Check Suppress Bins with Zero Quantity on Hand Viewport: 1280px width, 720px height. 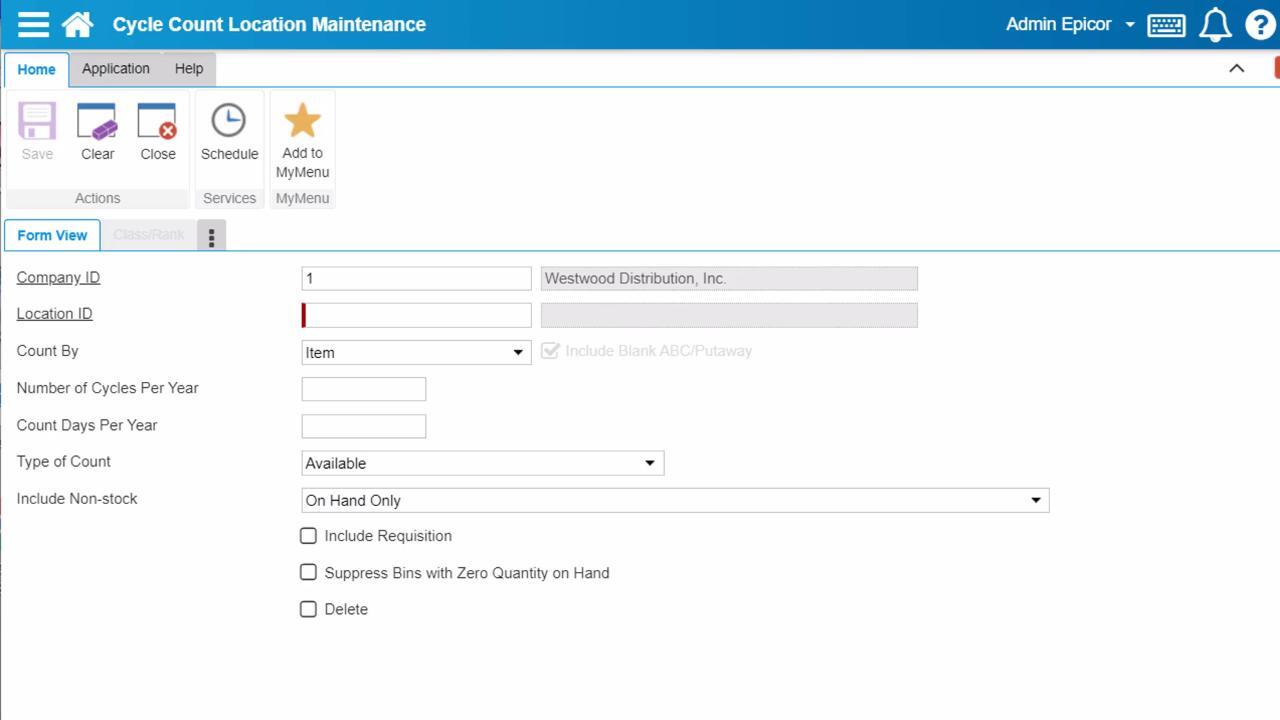[308, 572]
